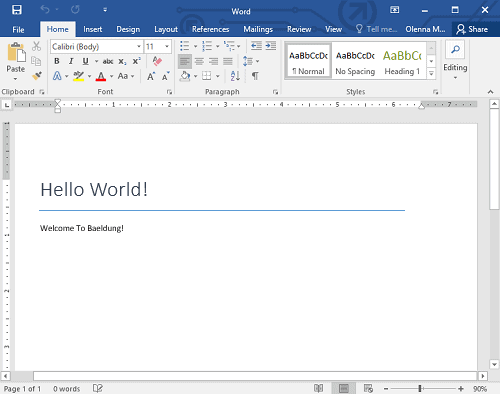The width and height of the screenshot is (500, 394).
Task: Switch to the Insert tab
Action: (92, 30)
